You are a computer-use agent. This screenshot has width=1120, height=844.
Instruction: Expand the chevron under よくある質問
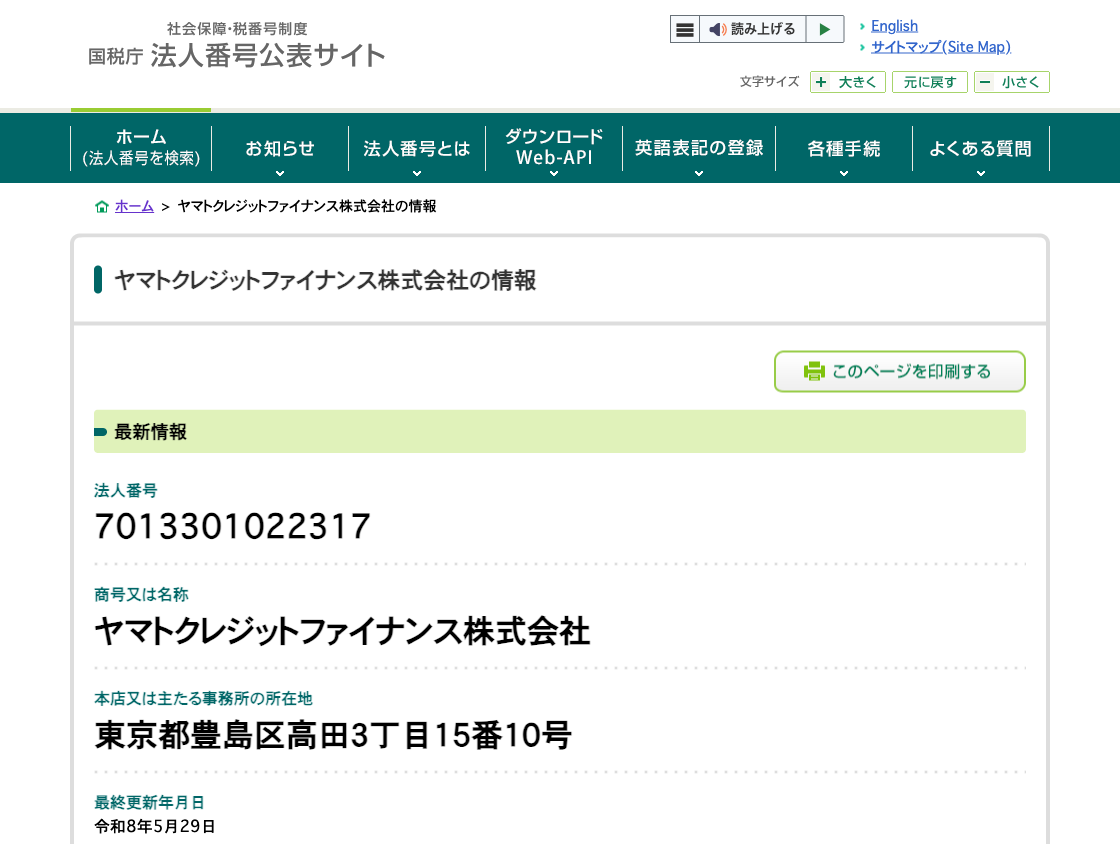pos(981,174)
